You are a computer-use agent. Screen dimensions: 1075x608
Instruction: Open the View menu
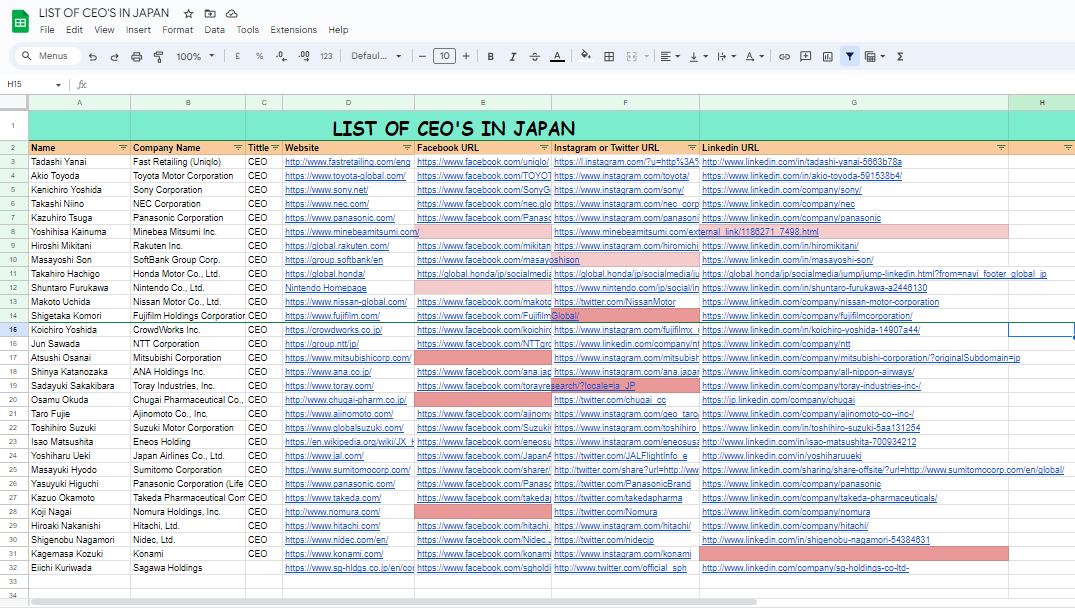click(104, 29)
